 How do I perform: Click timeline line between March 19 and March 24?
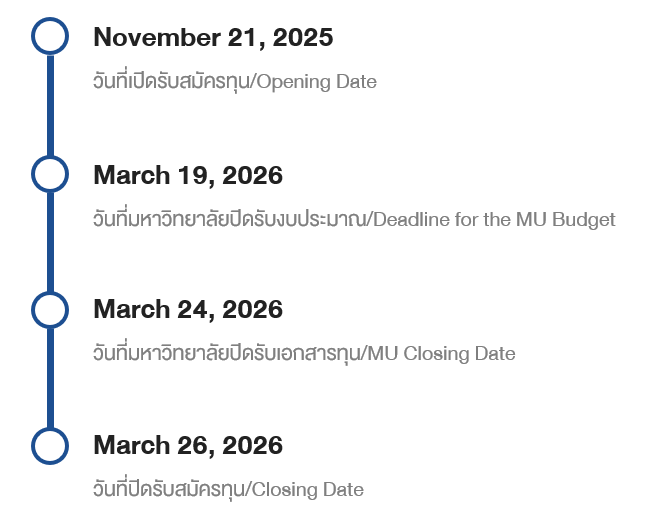pyautogui.click(x=50, y=241)
